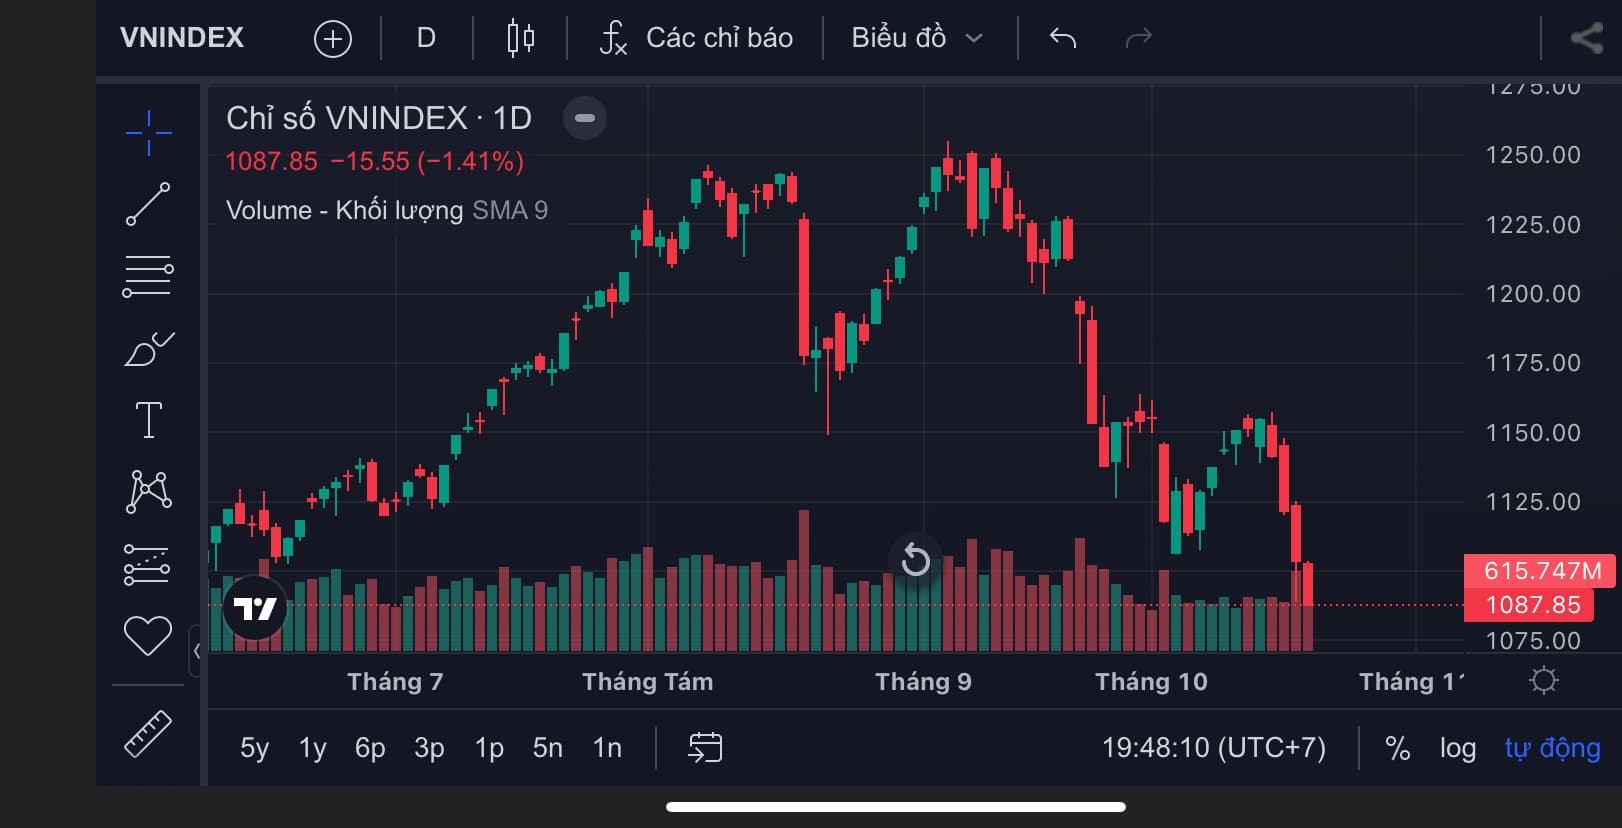1622x828 pixels.
Task: Click the undo arrow button
Action: pyautogui.click(x=1063, y=38)
